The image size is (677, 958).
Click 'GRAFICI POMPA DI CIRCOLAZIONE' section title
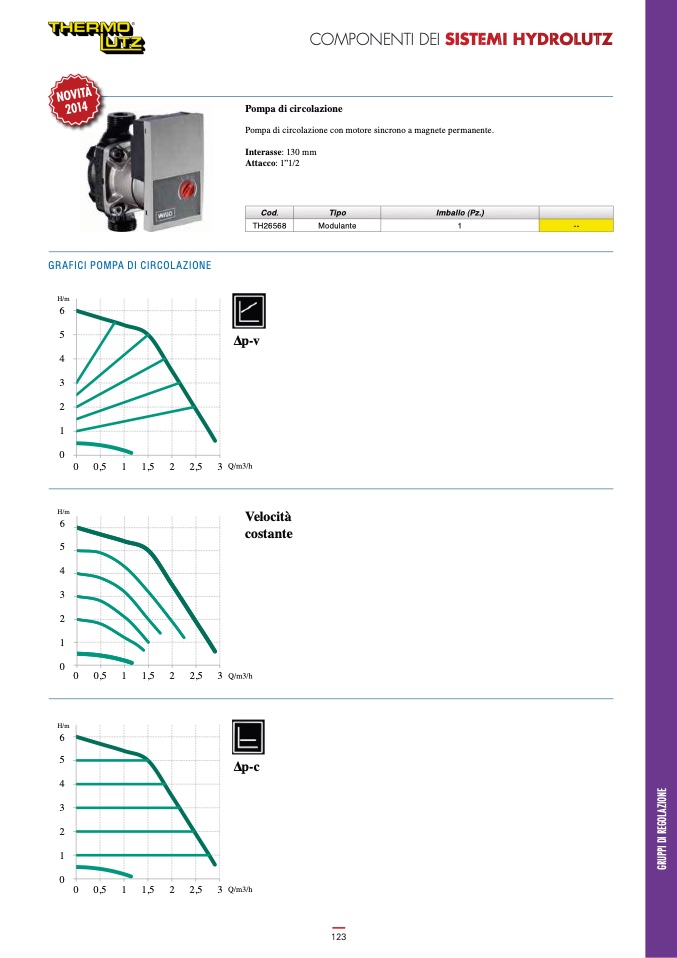[x=130, y=265]
